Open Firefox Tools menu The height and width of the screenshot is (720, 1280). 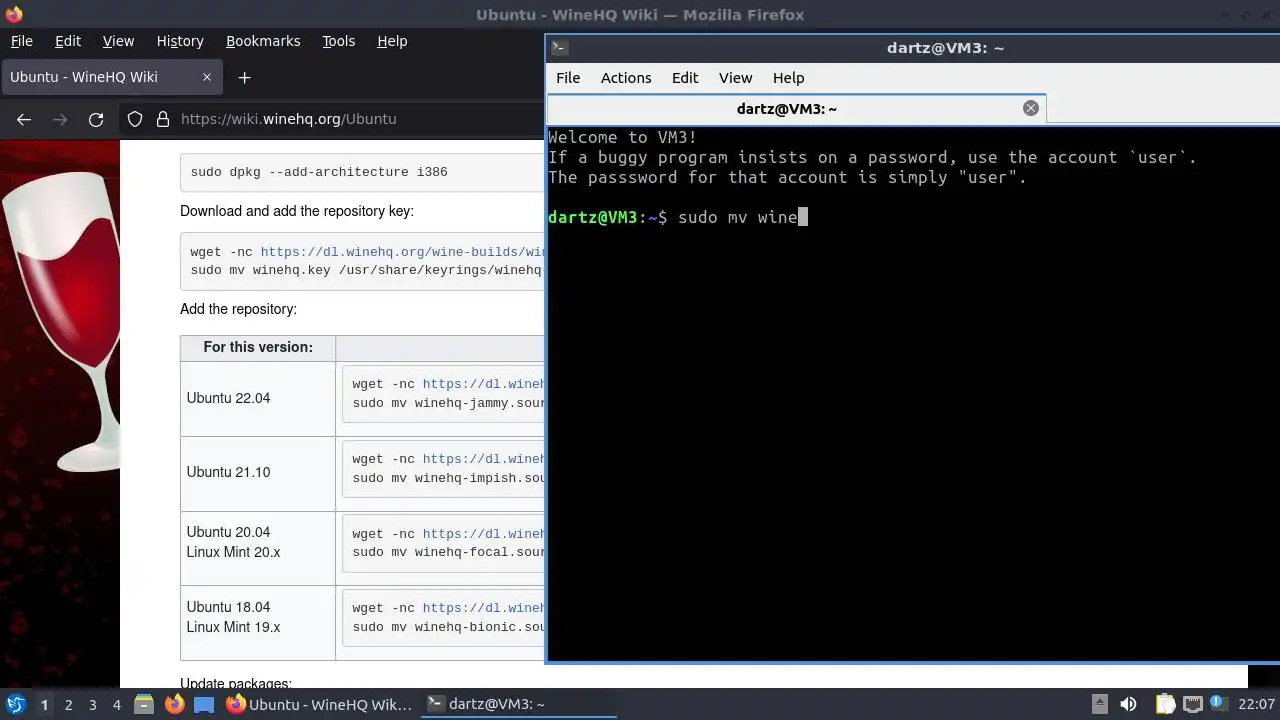pyautogui.click(x=338, y=41)
